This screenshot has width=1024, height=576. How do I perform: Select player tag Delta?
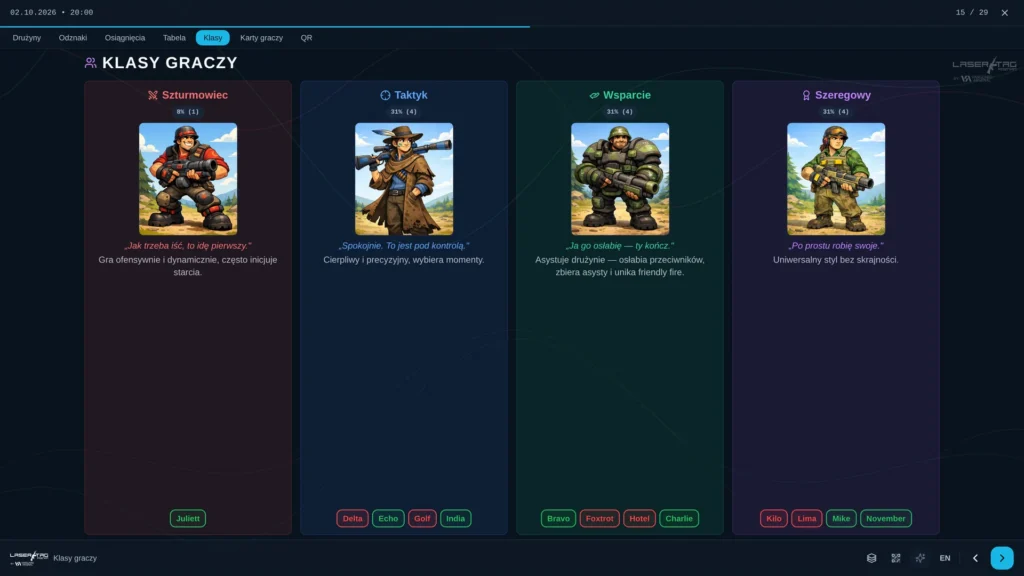tap(353, 519)
